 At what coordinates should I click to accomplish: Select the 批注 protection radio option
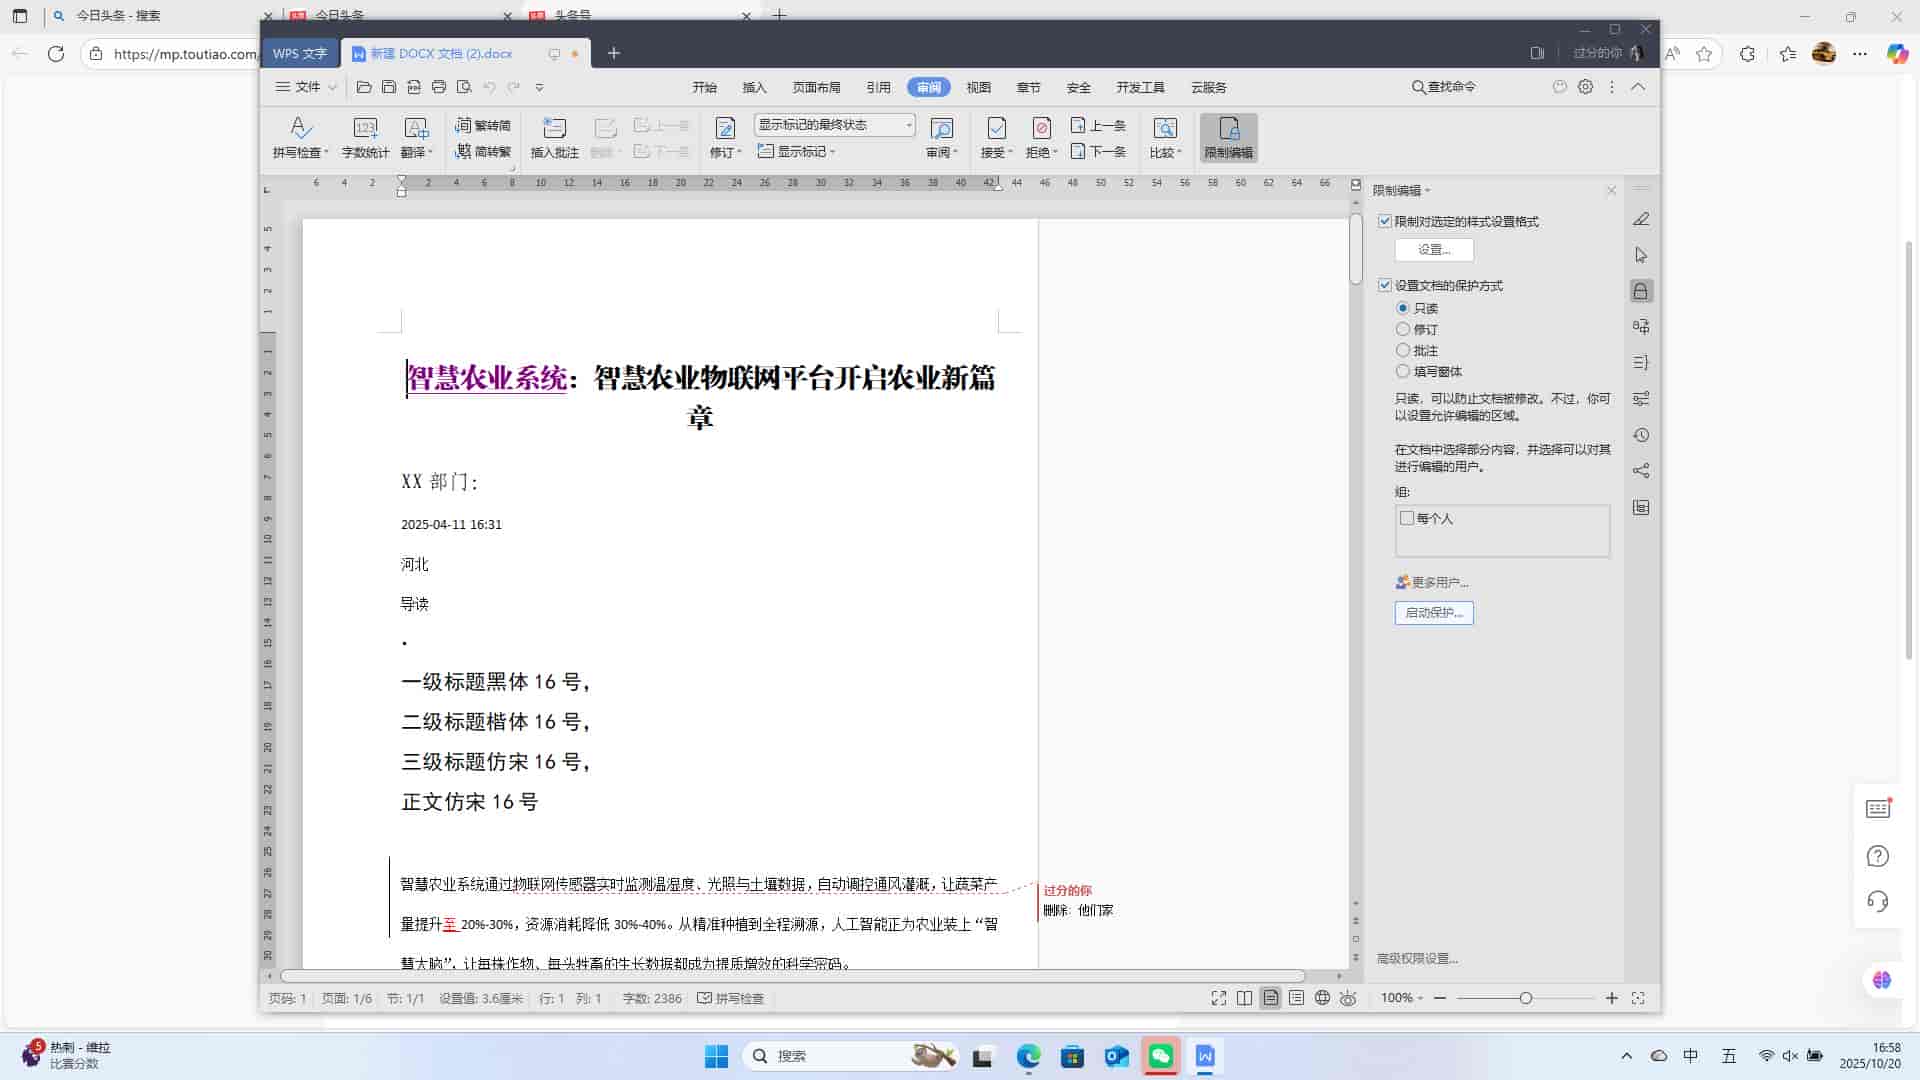point(1403,350)
